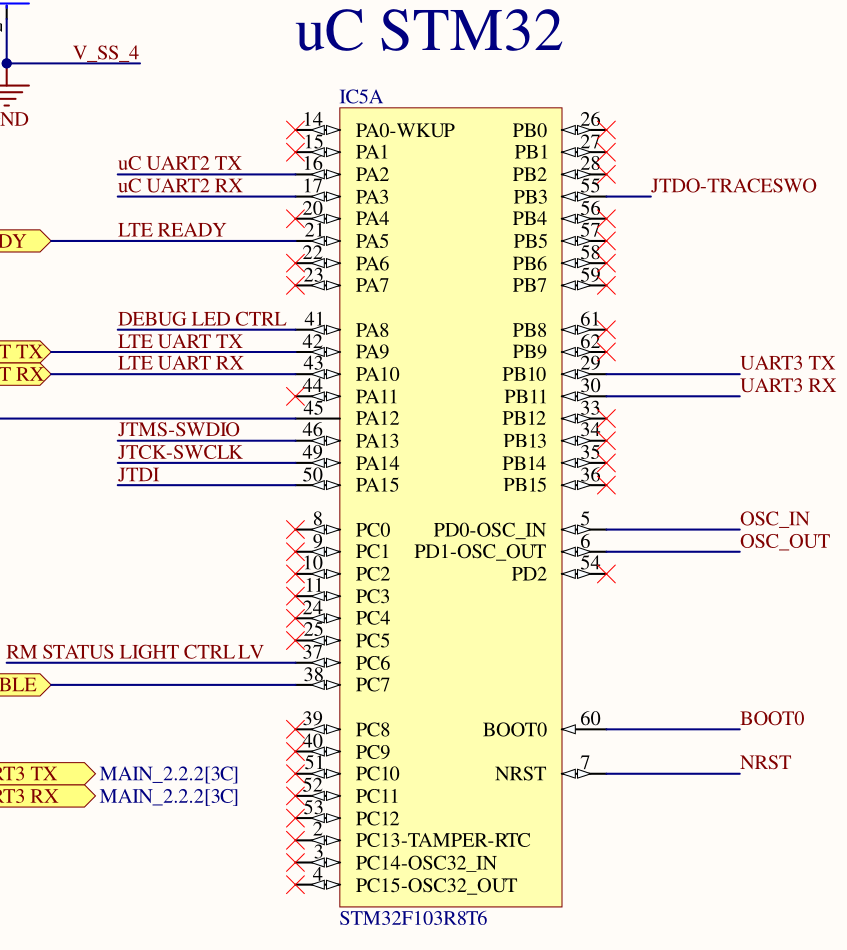The image size is (847, 950).
Task: Select the no-connect marker at pin 27 PB1
Action: (x=606, y=152)
